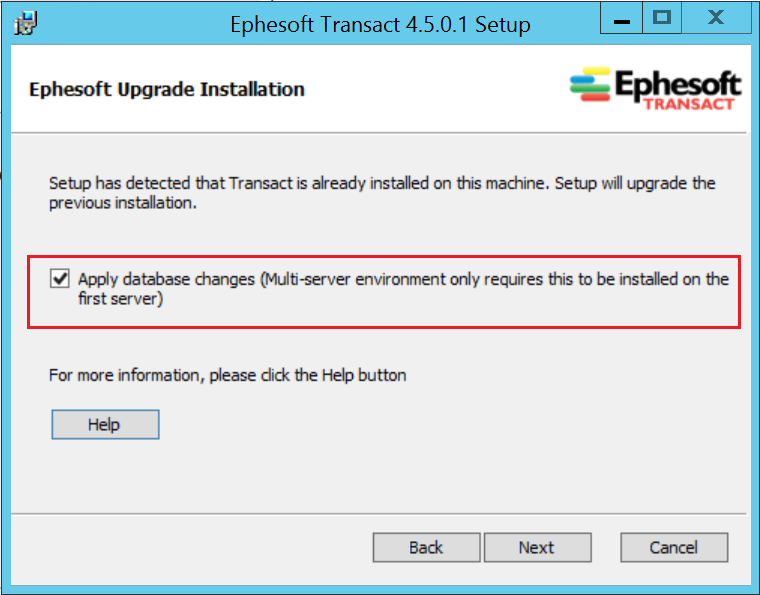The image size is (760, 595).
Task: Close the Ephesoft Transact Setup window
Action: tap(716, 18)
